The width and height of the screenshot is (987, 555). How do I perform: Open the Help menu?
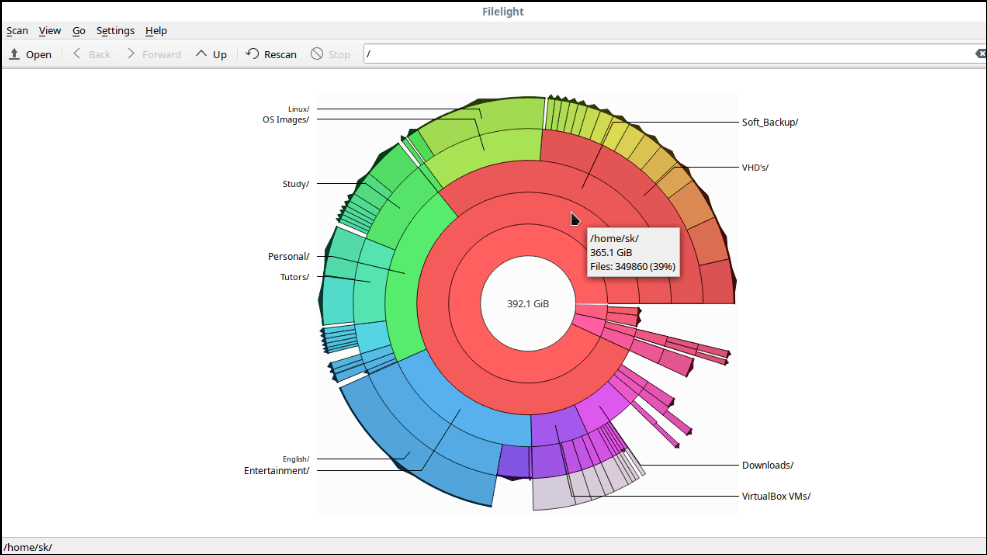(156, 30)
